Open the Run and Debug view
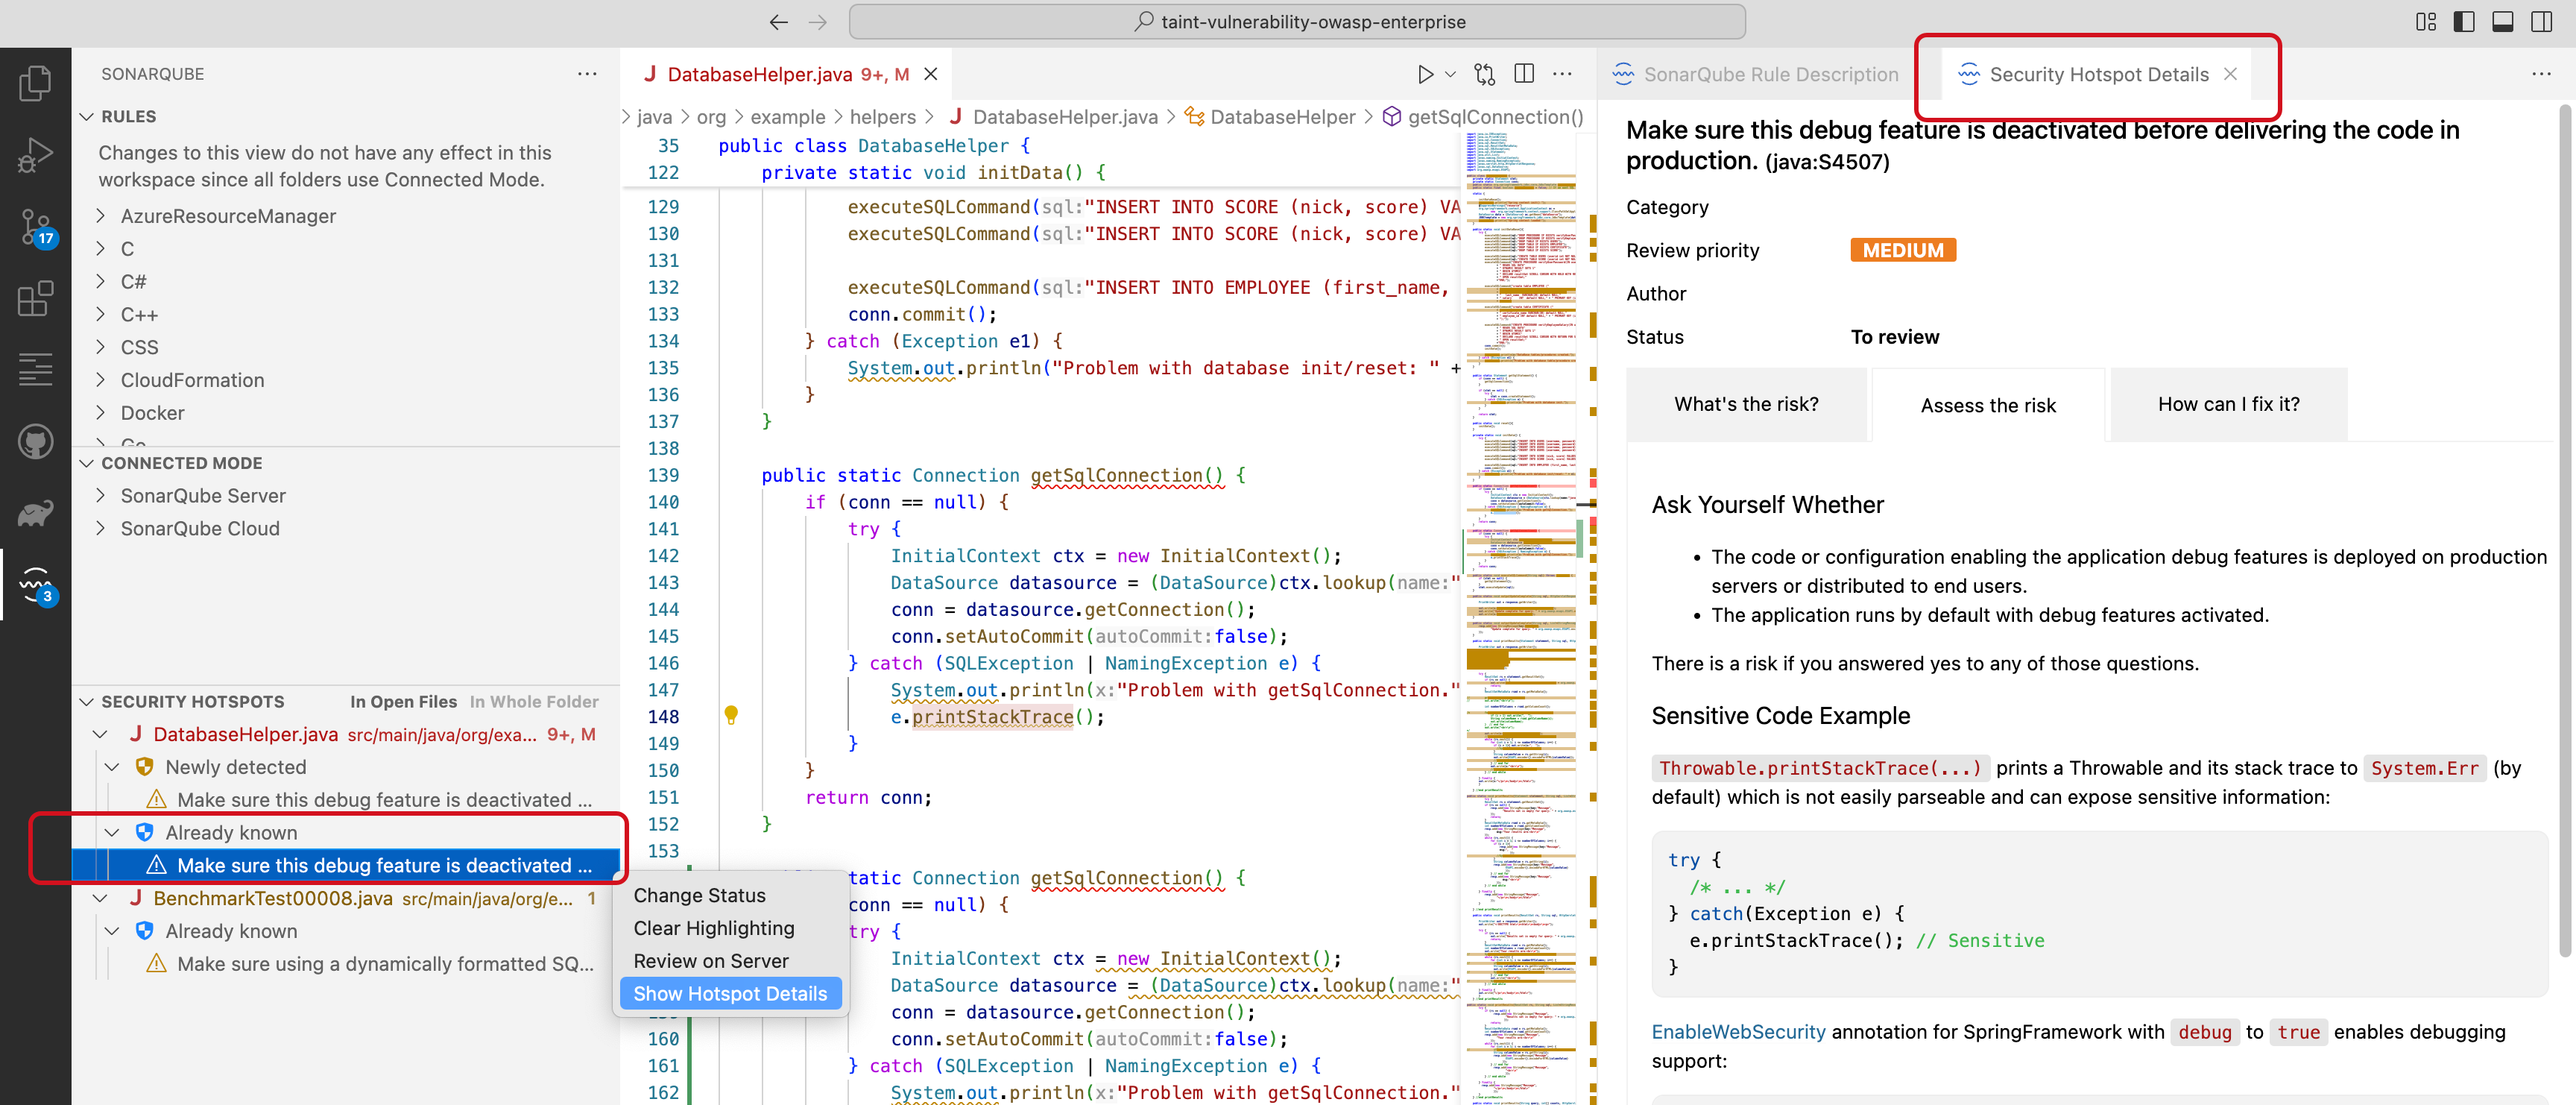The width and height of the screenshot is (2576, 1105). pos(36,155)
